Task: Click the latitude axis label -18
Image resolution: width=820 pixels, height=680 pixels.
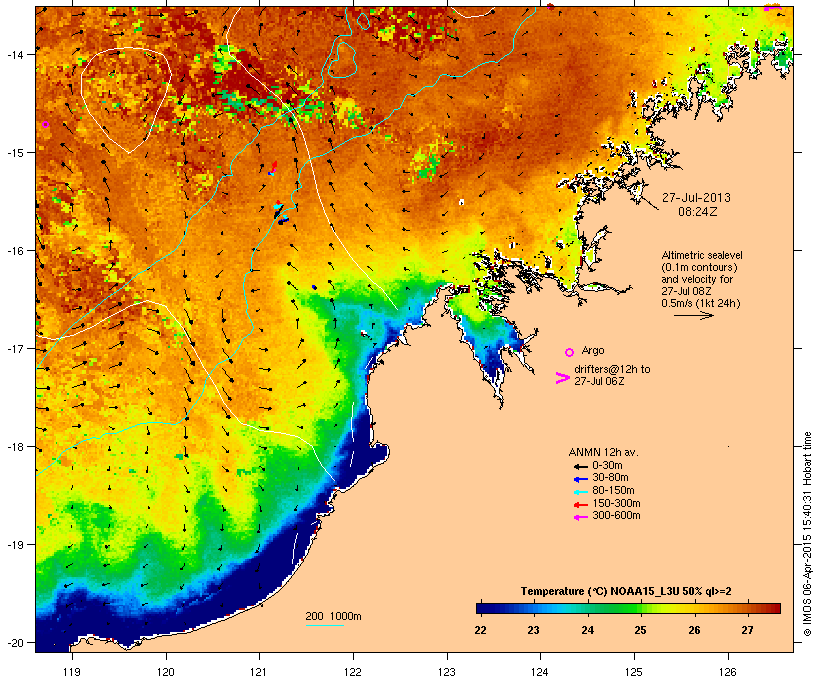Action: (x=15, y=447)
